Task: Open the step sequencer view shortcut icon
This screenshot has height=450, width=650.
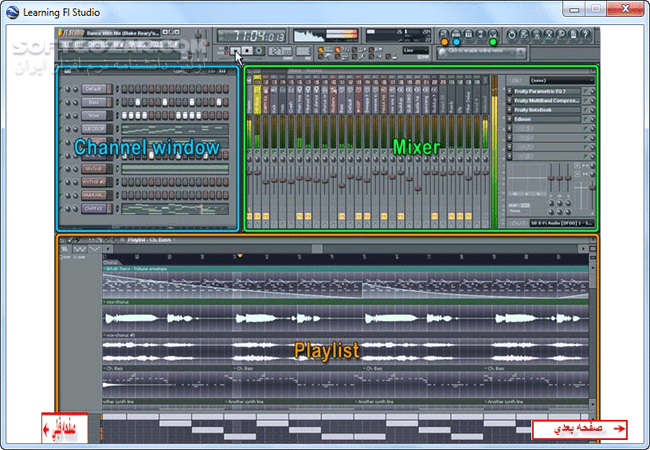Action: pyautogui.click(x=456, y=34)
